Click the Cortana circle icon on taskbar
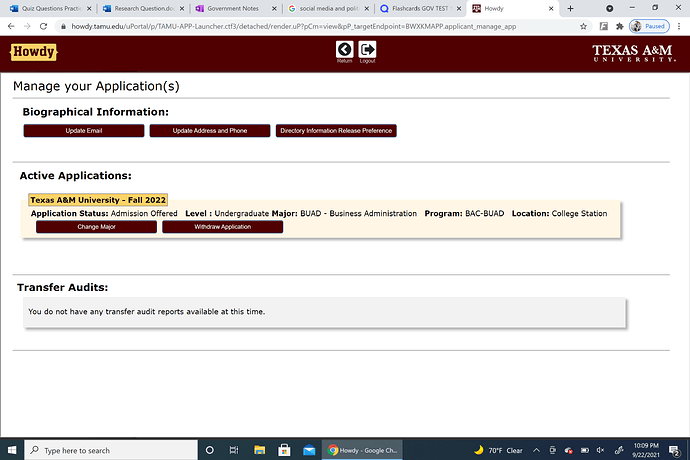The width and height of the screenshot is (690, 460). pyautogui.click(x=210, y=450)
